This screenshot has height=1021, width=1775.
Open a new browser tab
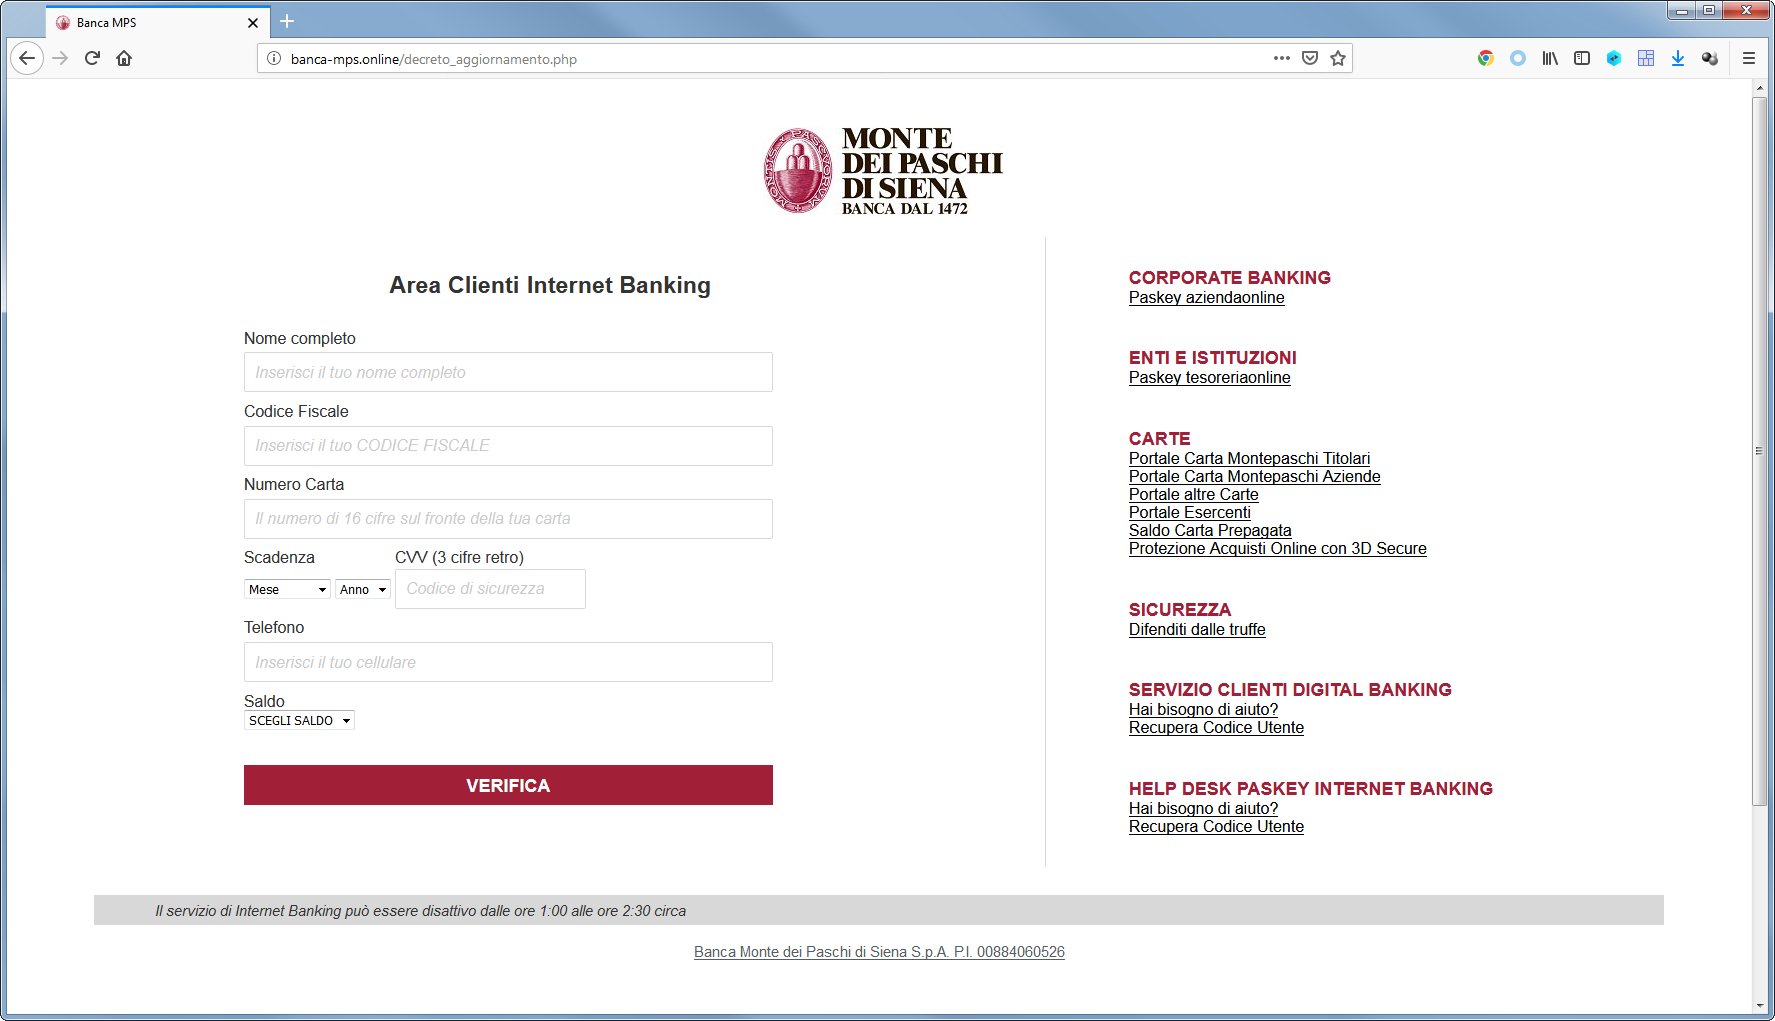coord(287,21)
